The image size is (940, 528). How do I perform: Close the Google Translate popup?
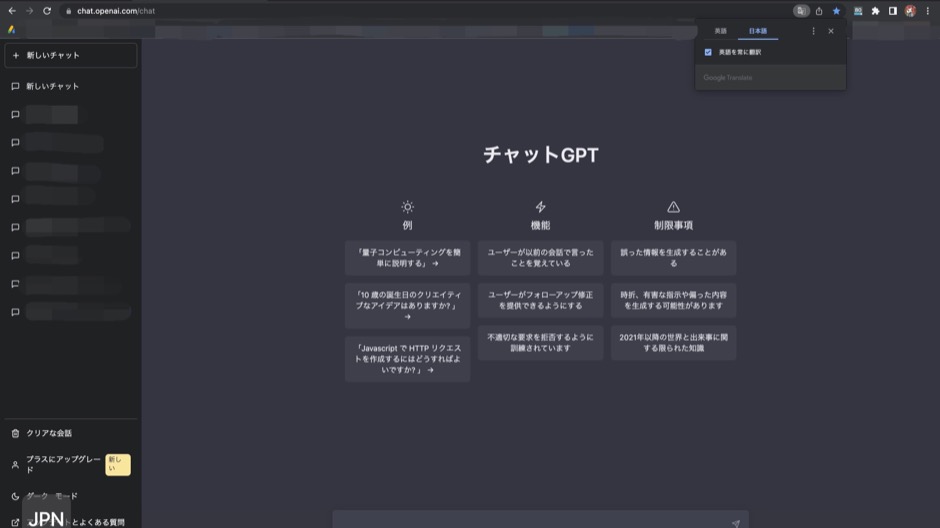click(x=831, y=31)
